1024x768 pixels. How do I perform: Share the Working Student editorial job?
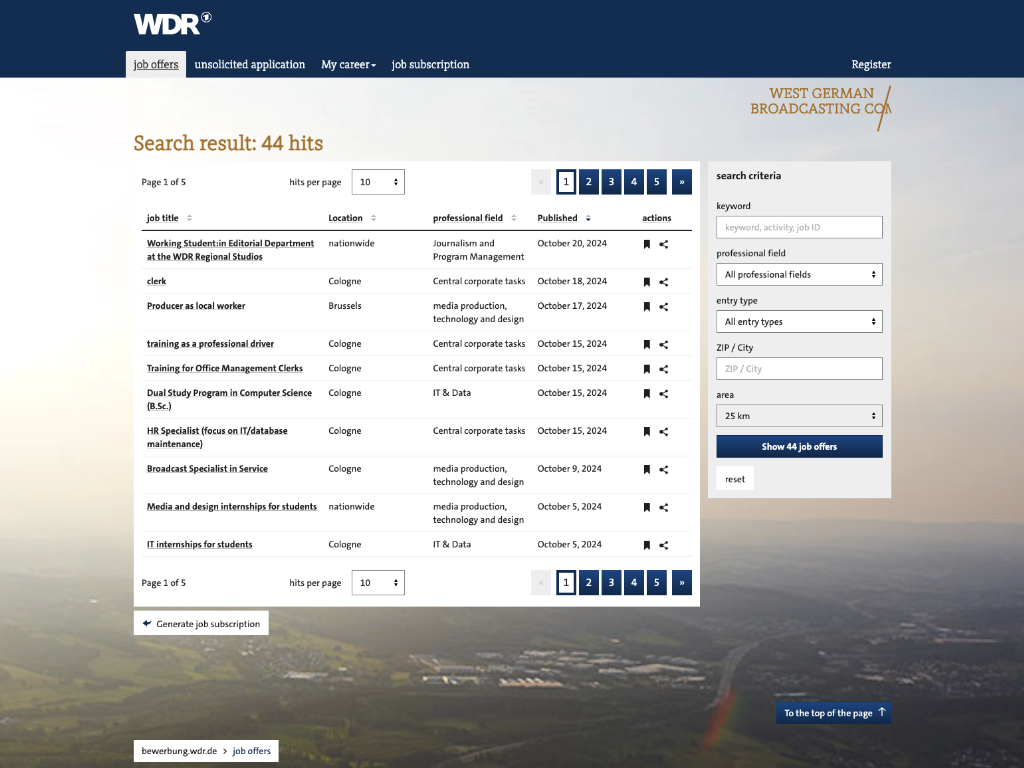pyautogui.click(x=664, y=244)
